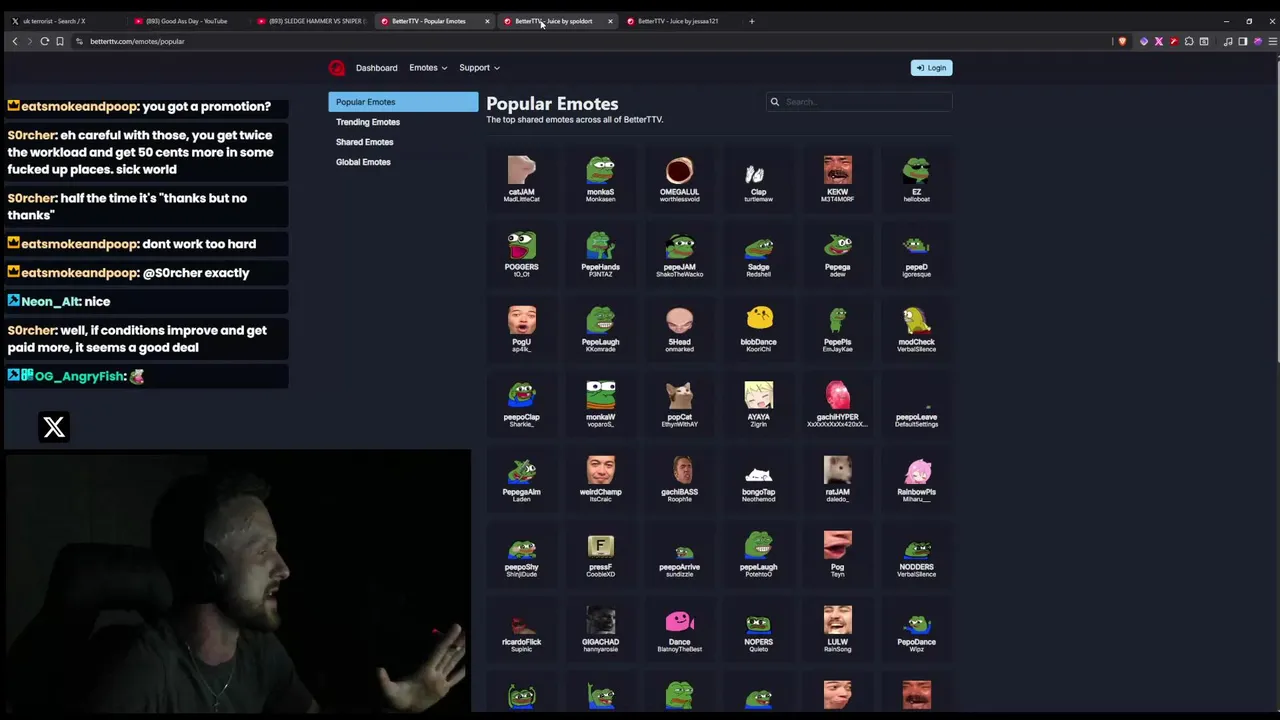Open the browser hamburger menu
Viewport: 1280px width, 720px height.
tap(1272, 41)
